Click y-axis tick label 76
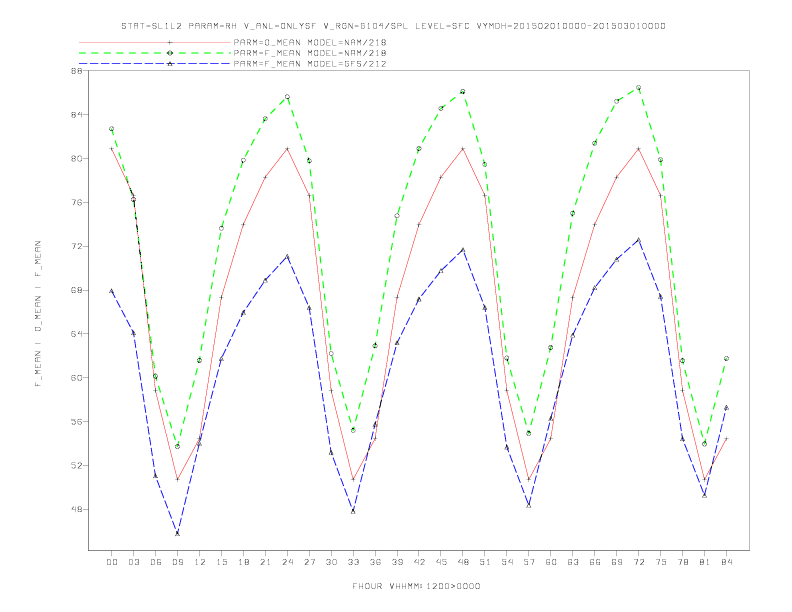The width and height of the screenshot is (792, 612). point(77,202)
